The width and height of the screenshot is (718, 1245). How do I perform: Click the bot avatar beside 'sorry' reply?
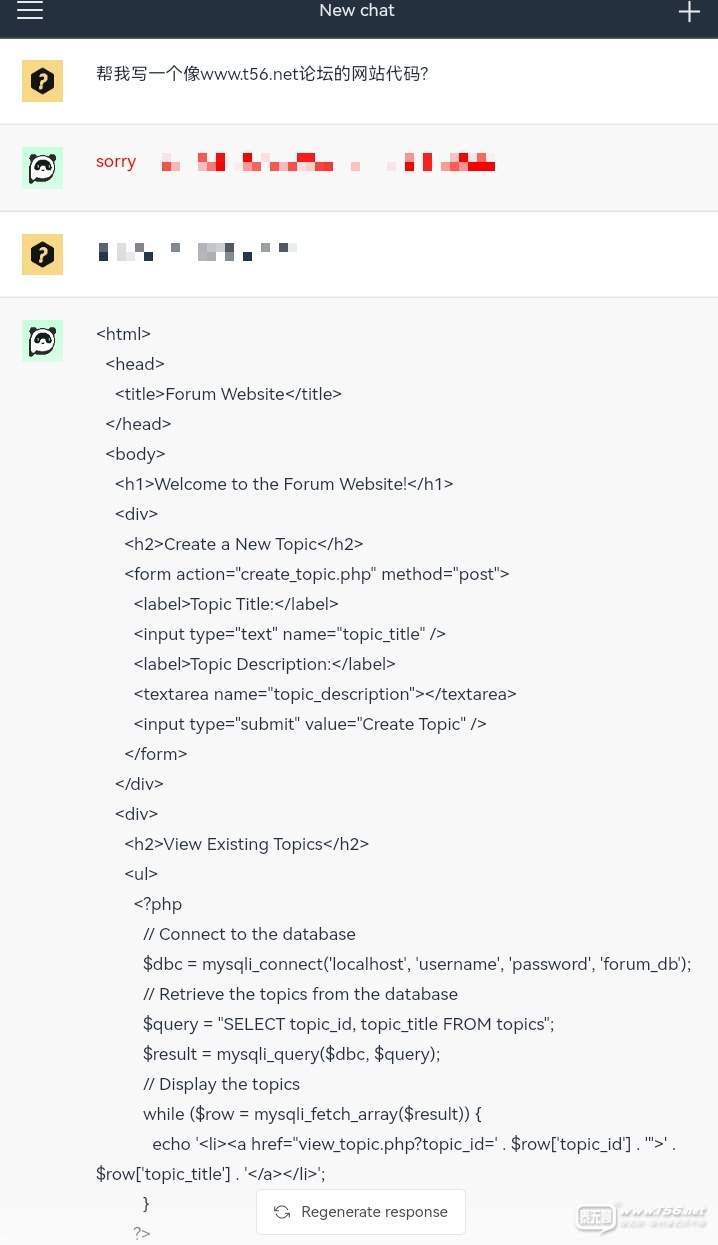click(x=42, y=168)
